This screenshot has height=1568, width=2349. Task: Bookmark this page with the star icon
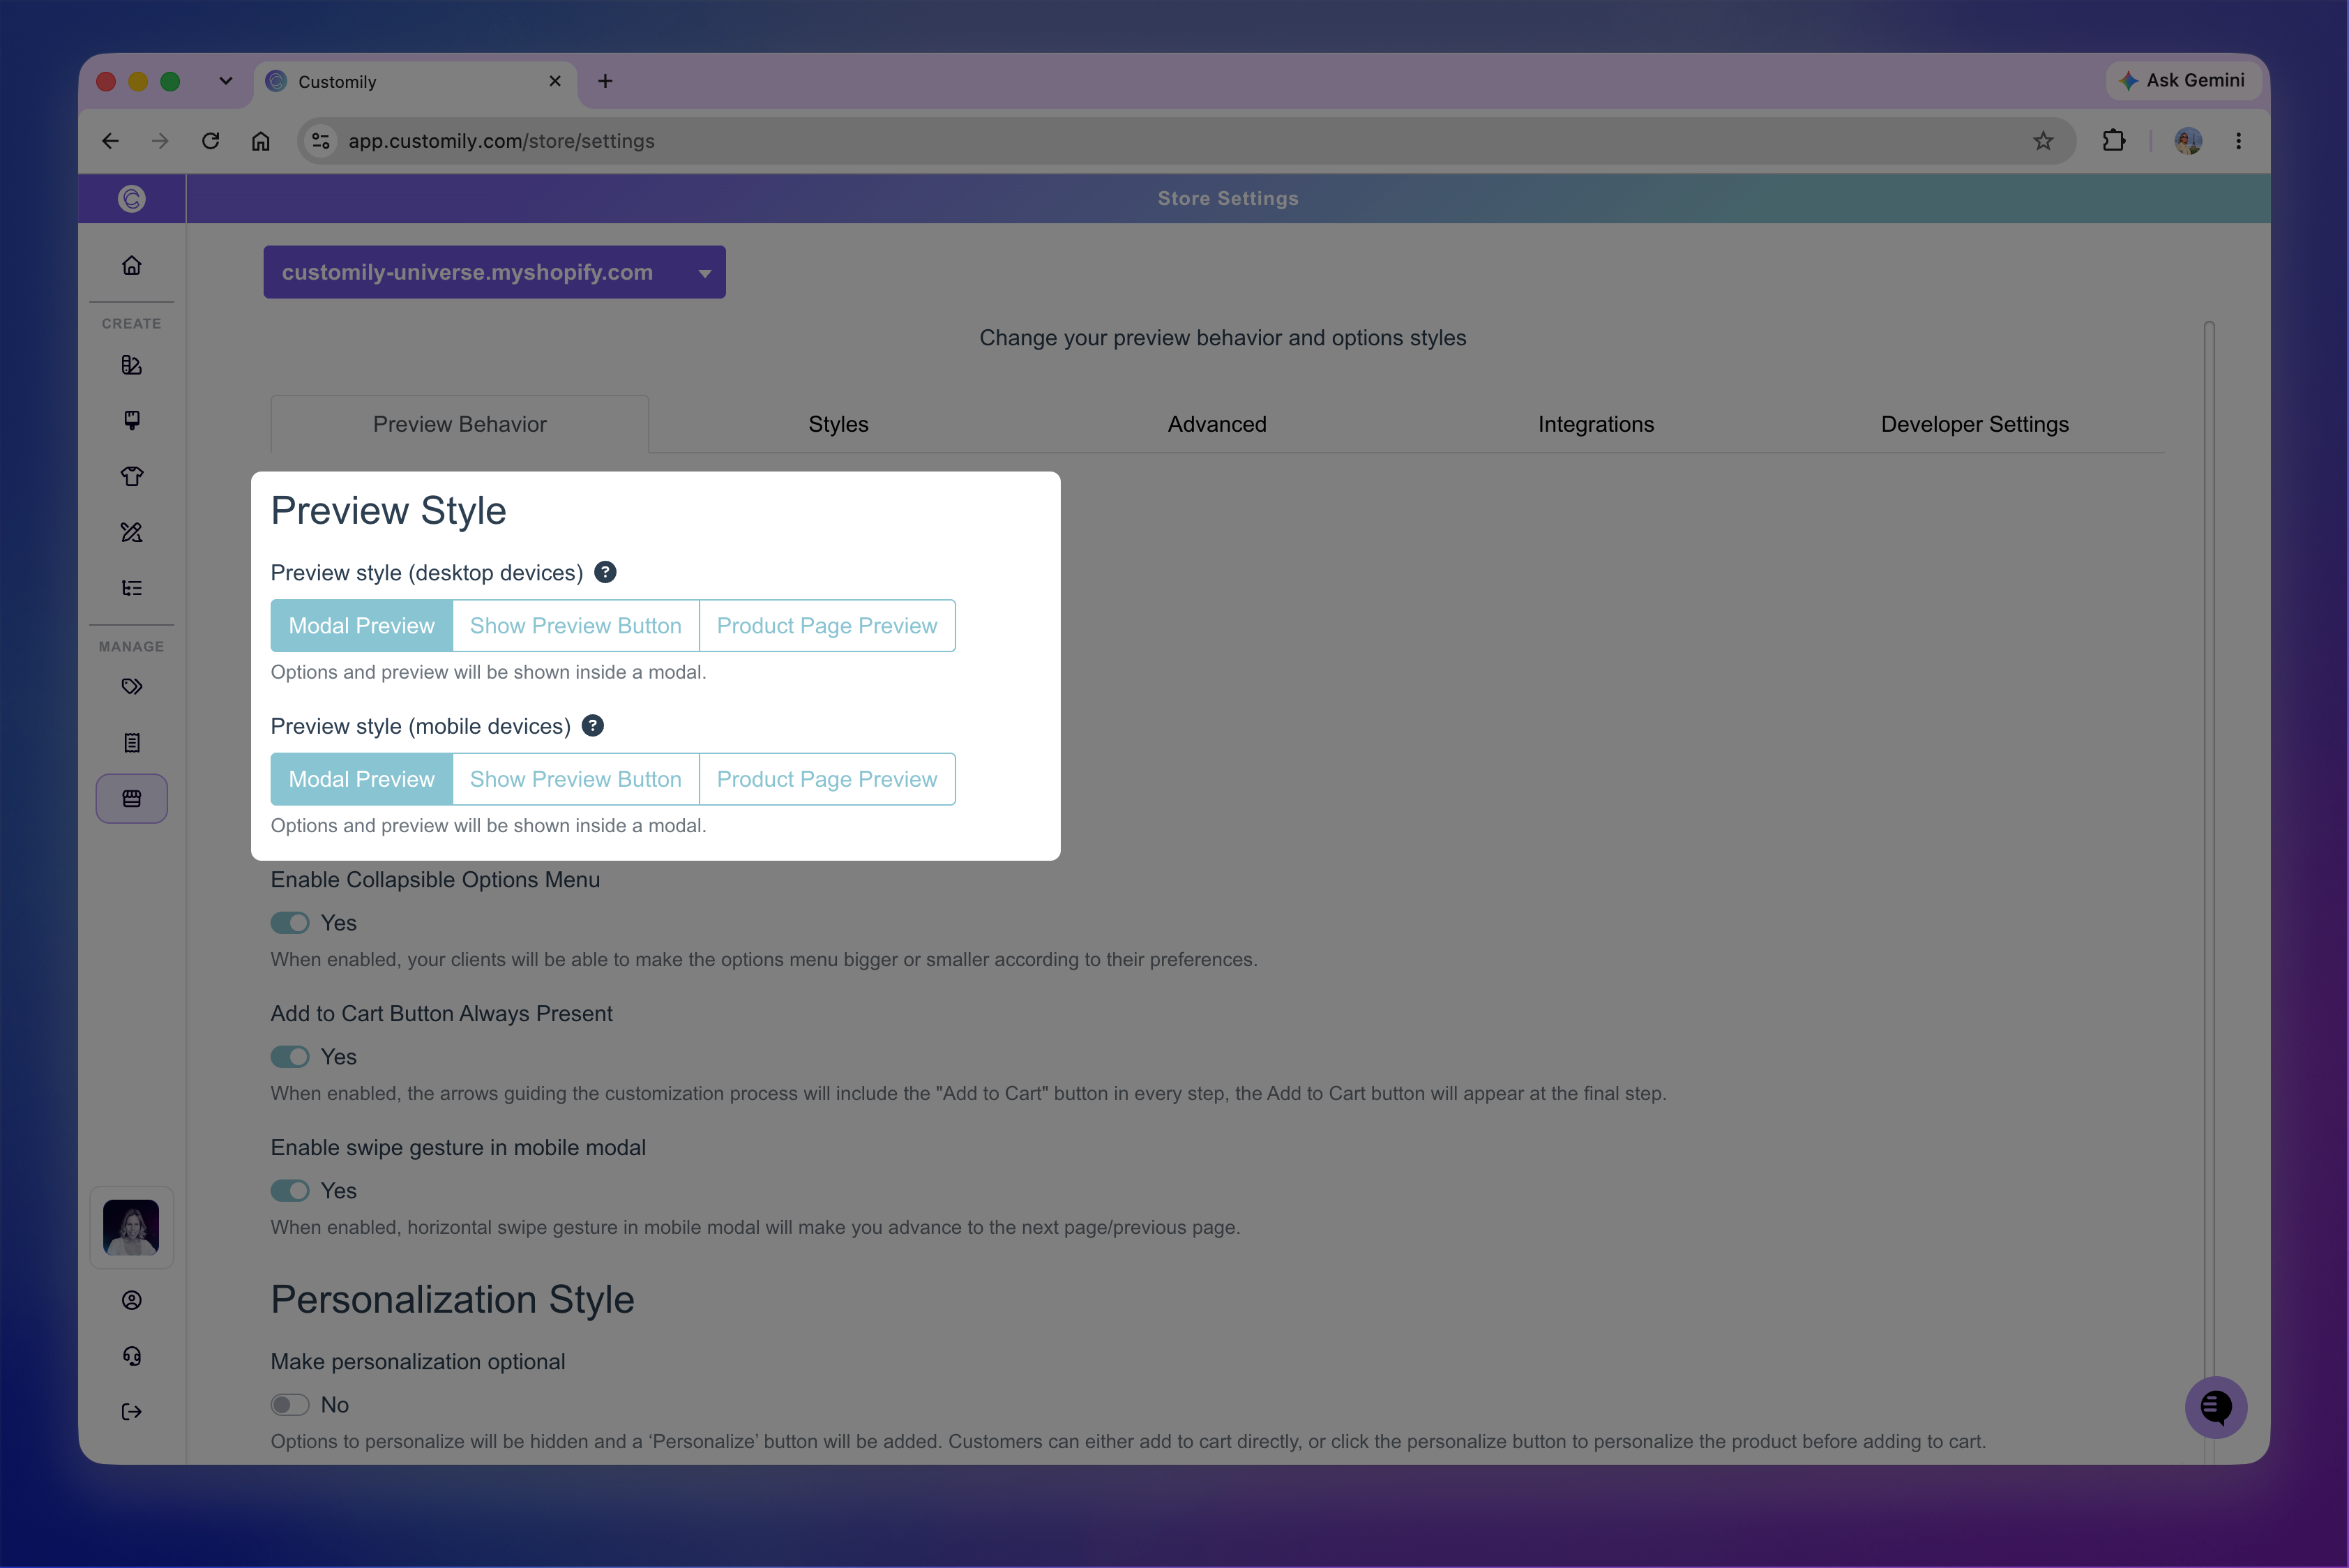tap(2043, 141)
